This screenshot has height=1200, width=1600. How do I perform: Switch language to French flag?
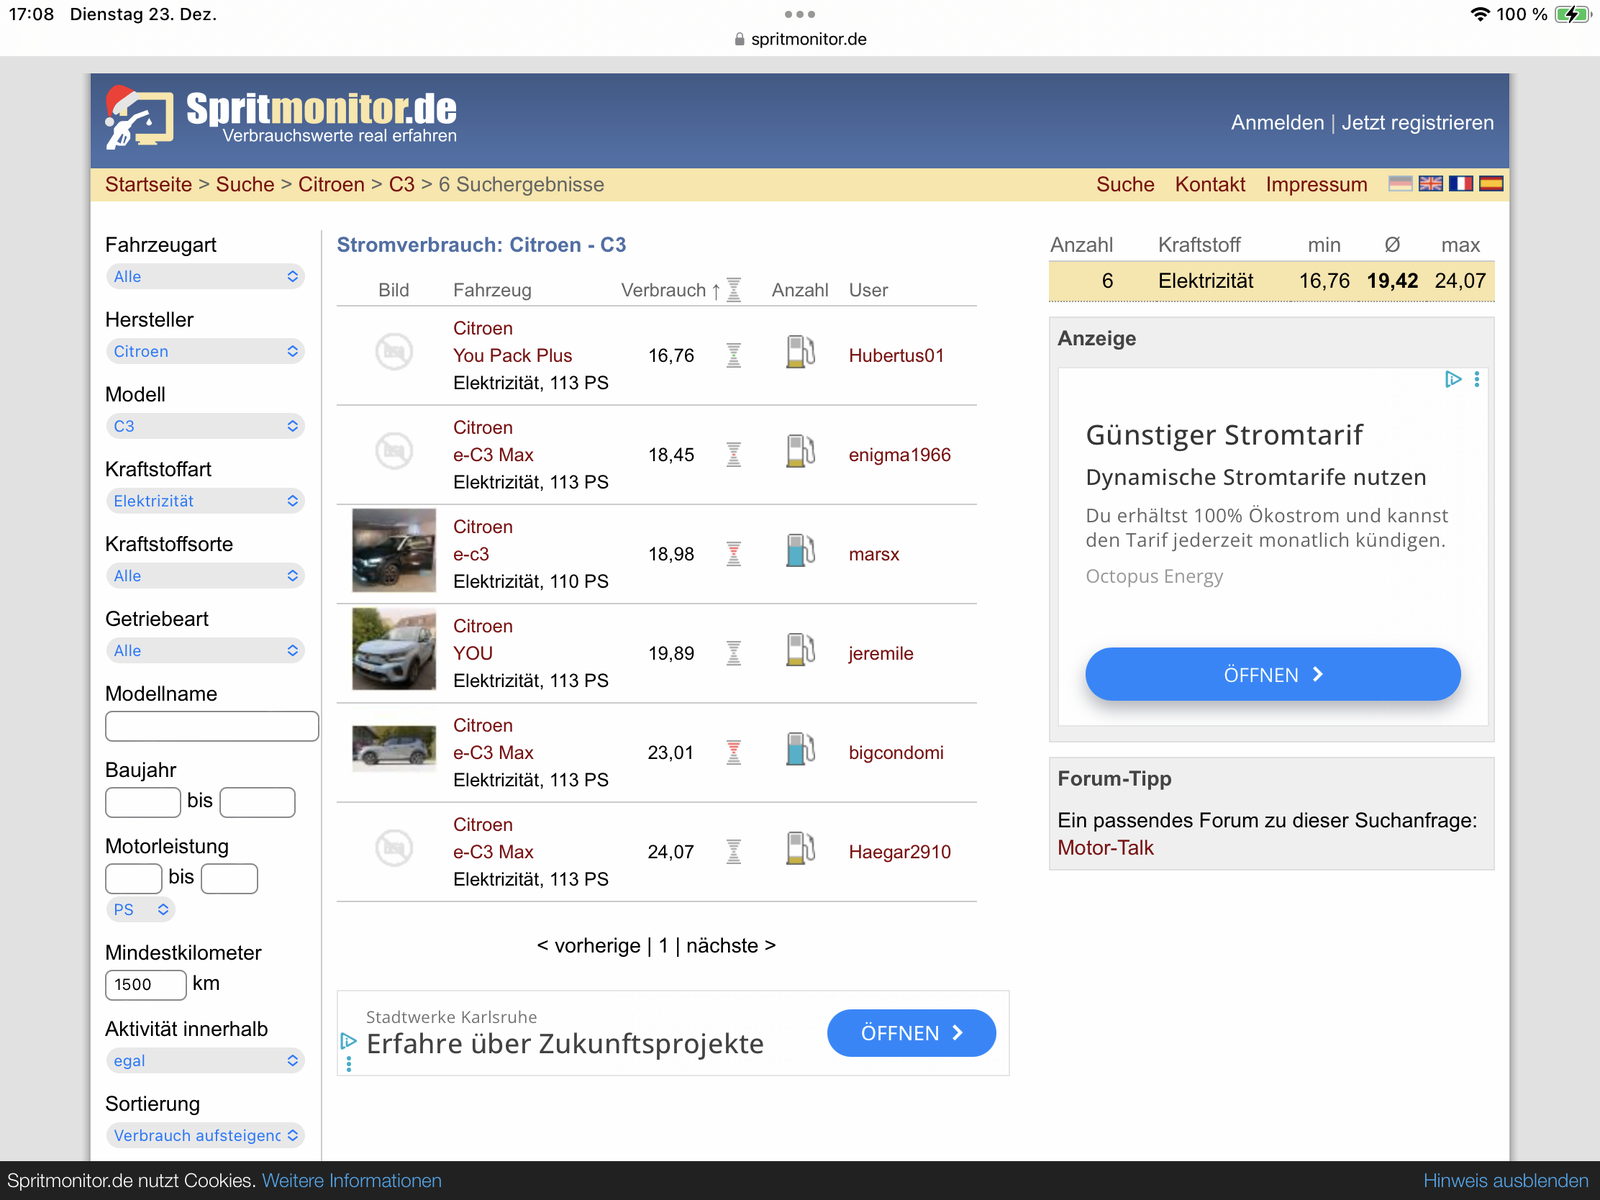pos(1461,184)
